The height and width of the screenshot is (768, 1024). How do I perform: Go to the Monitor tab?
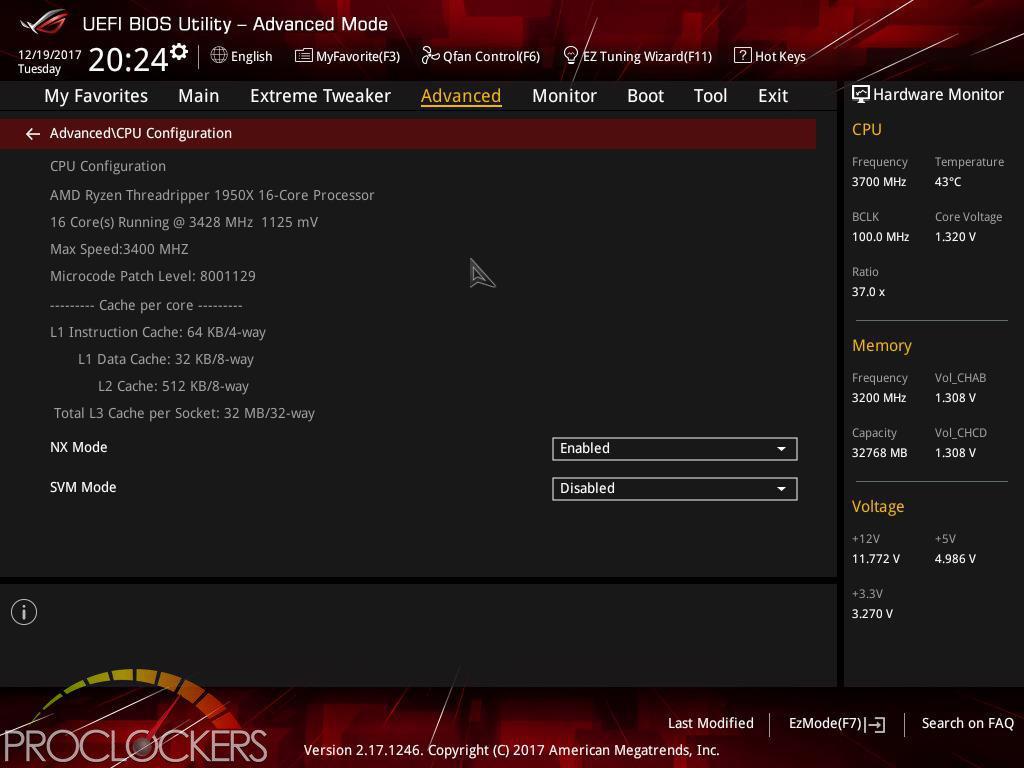pos(564,96)
